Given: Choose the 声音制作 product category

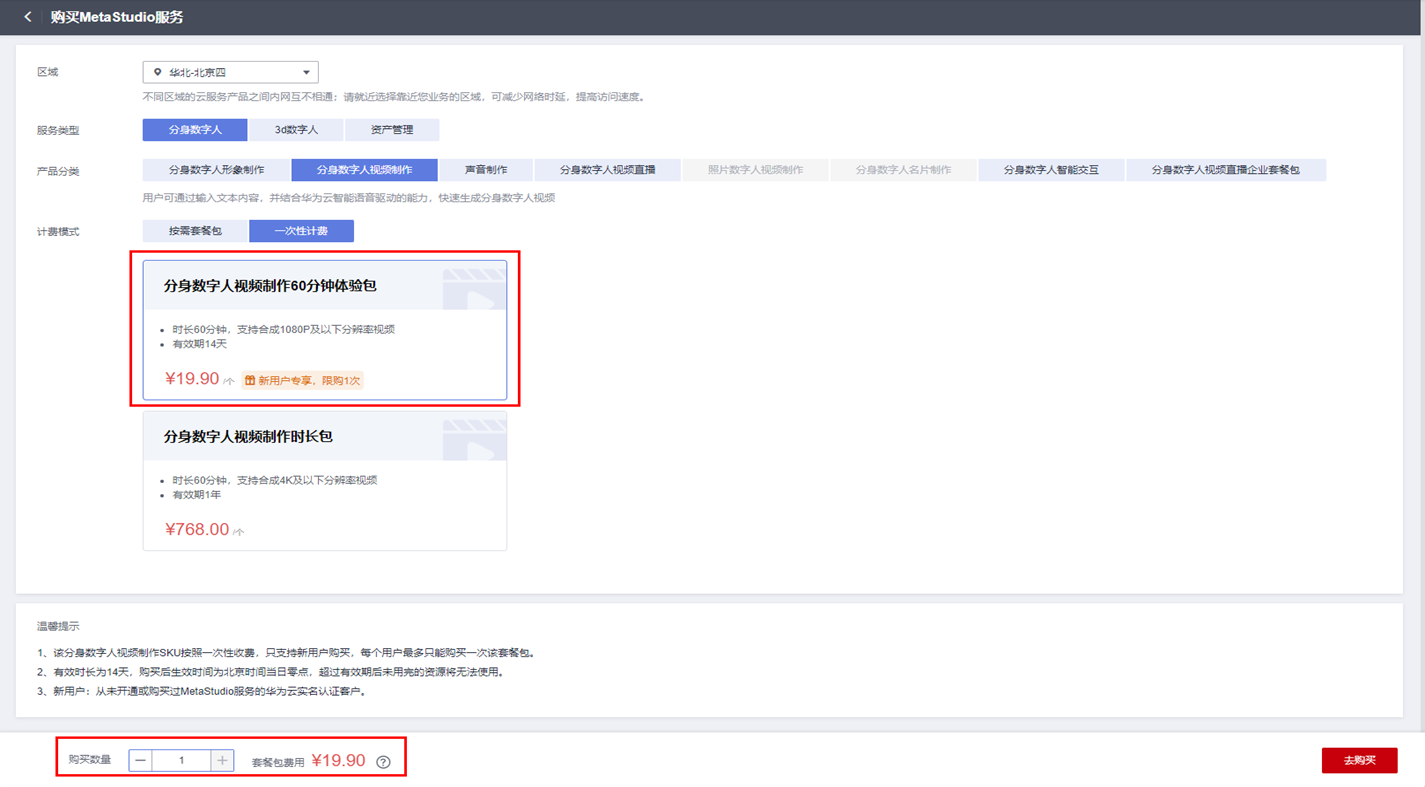Looking at the screenshot, I should 486,170.
